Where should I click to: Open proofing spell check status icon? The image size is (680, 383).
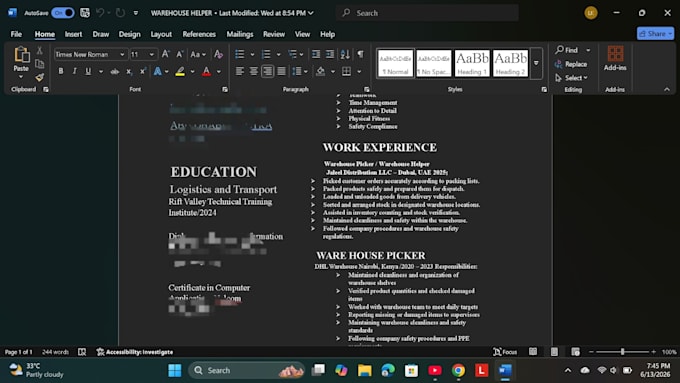tap(82, 352)
